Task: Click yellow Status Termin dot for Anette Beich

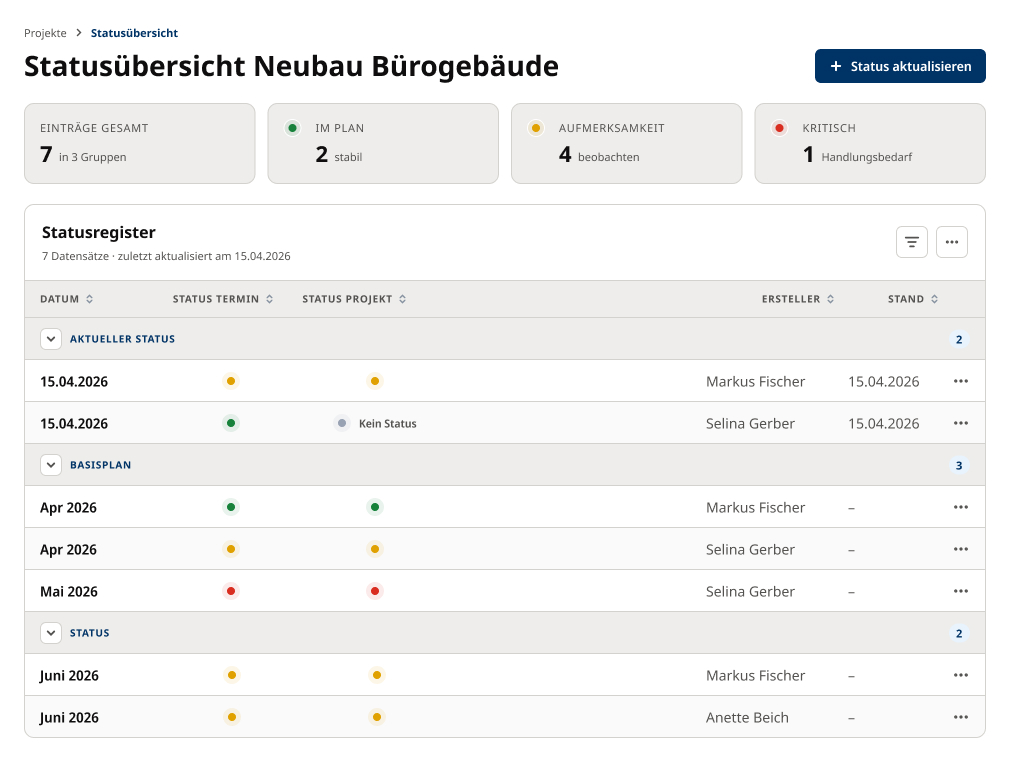Action: [x=232, y=717]
